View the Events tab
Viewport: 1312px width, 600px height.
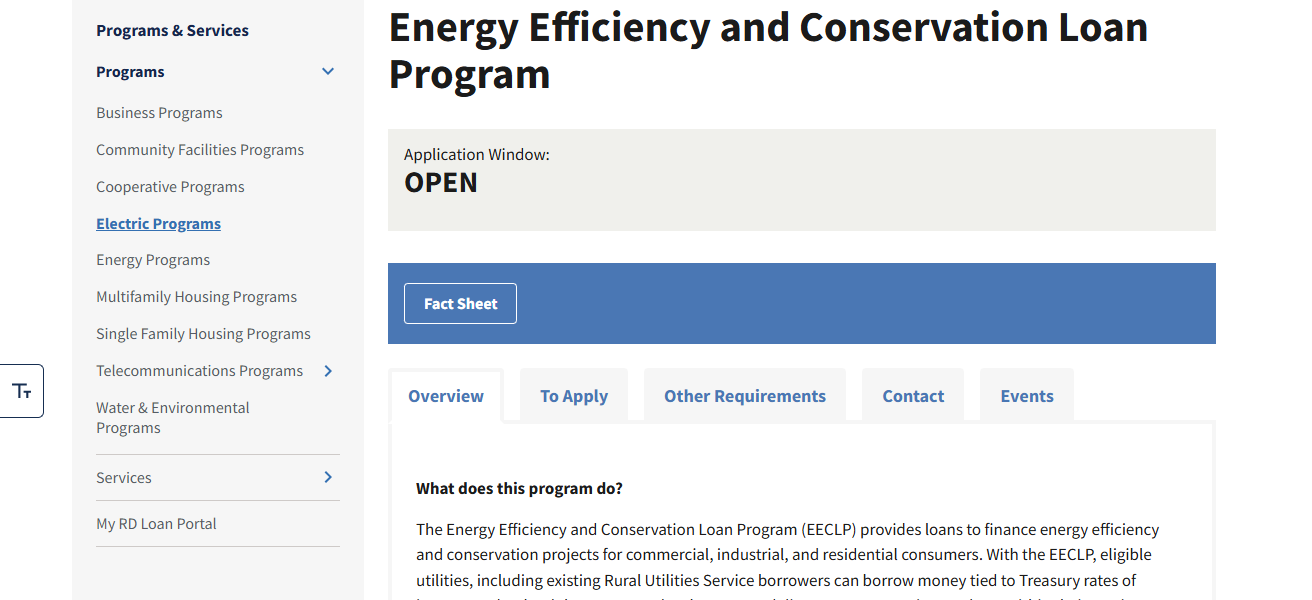[x=1026, y=395]
